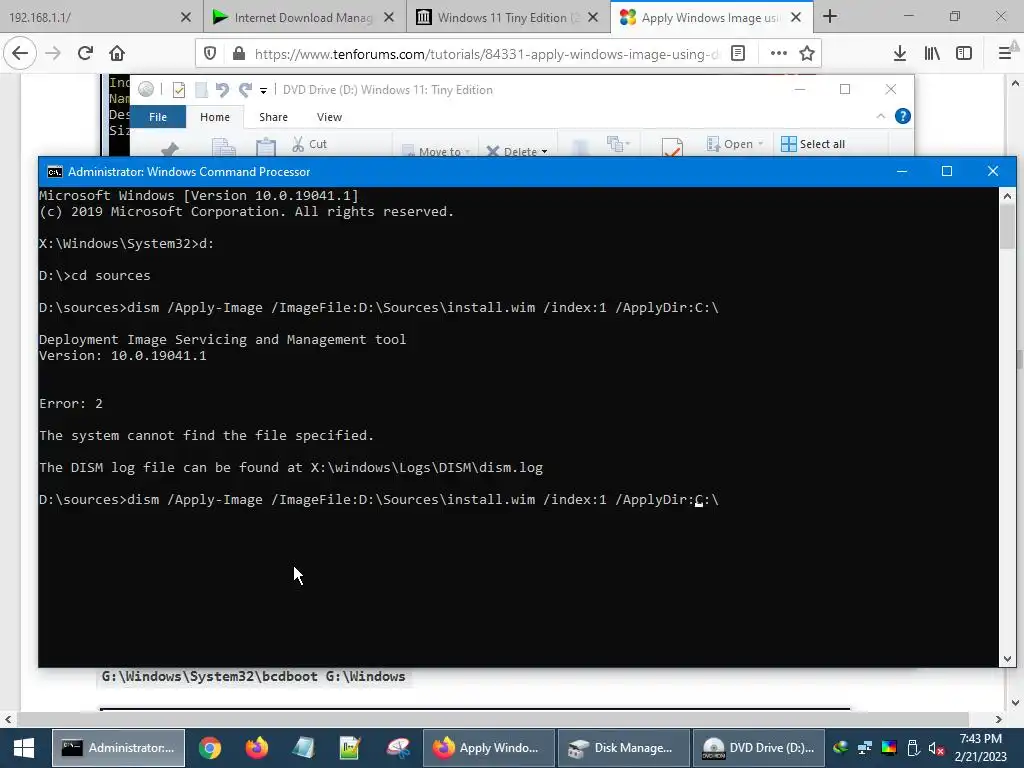Viewport: 1024px width, 768px height.
Task: Open the tracking protection shield icon
Action: (210, 54)
